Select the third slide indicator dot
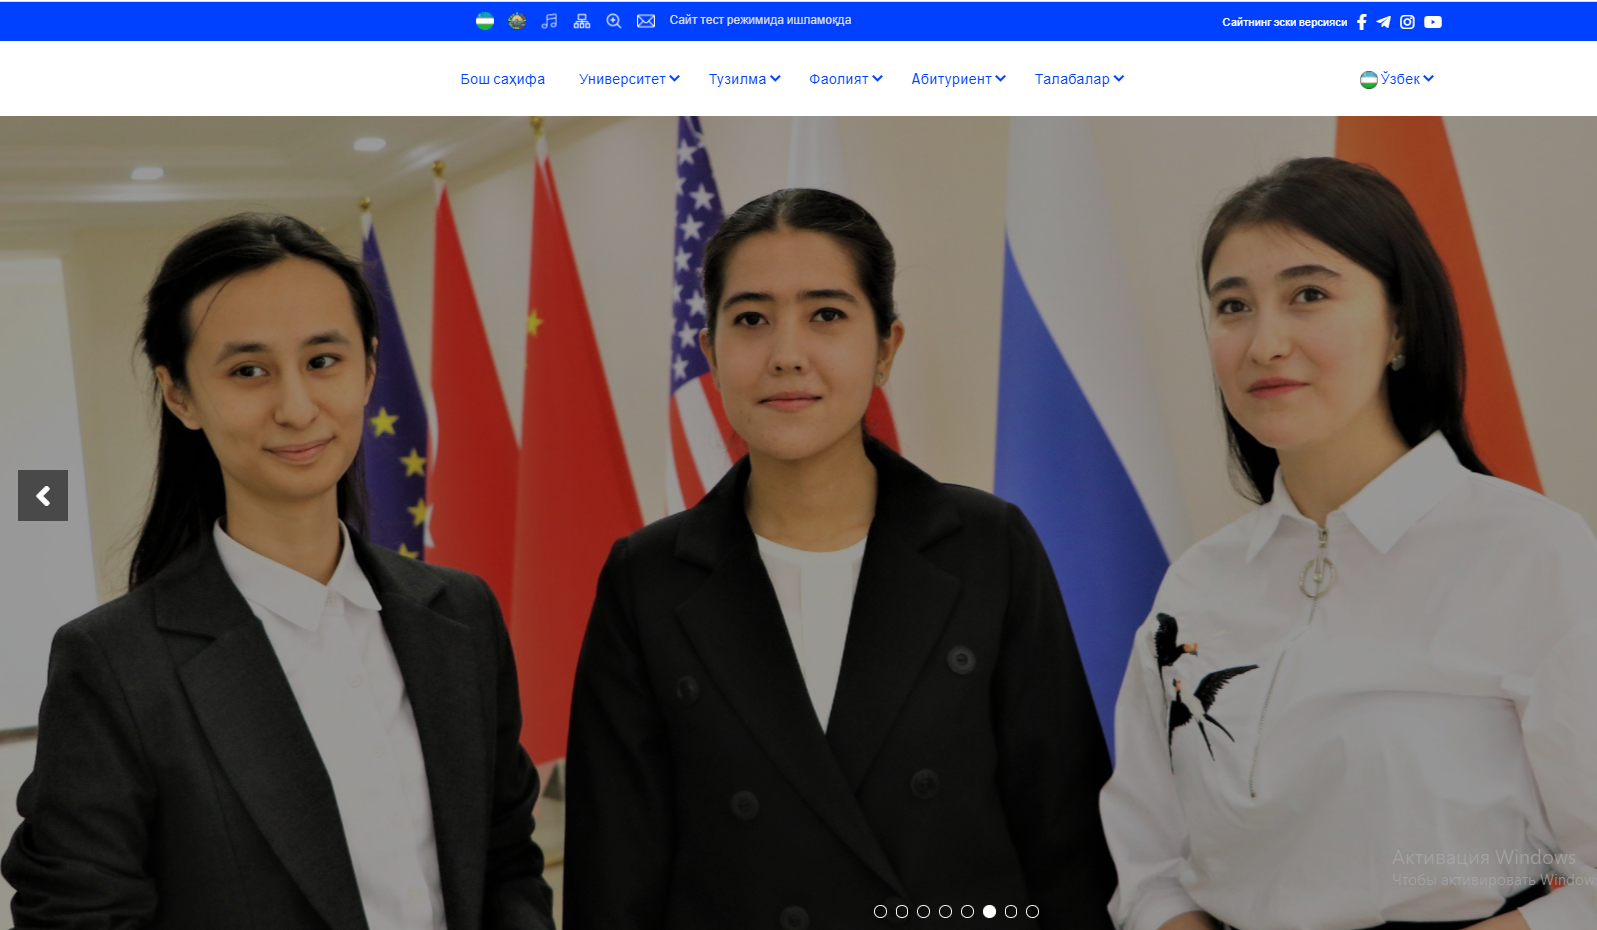 click(924, 911)
